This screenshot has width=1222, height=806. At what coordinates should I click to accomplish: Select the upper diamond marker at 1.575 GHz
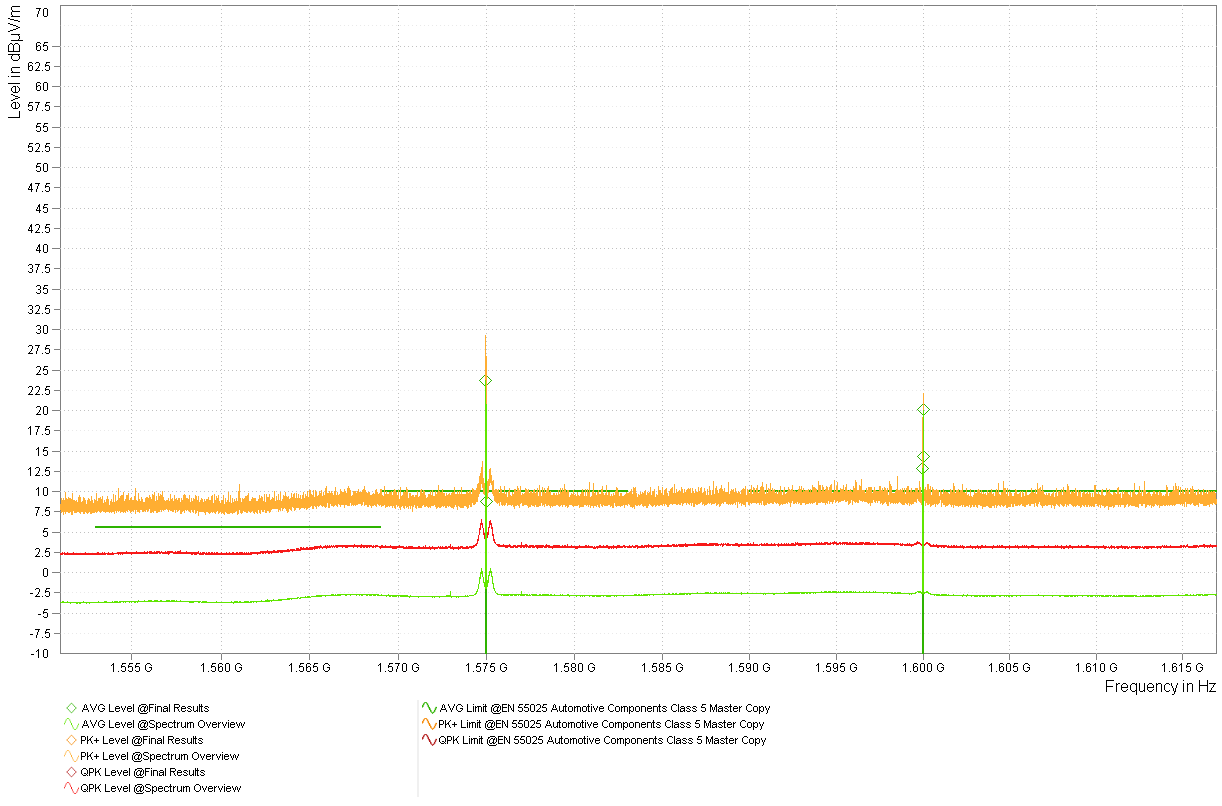coord(485,381)
